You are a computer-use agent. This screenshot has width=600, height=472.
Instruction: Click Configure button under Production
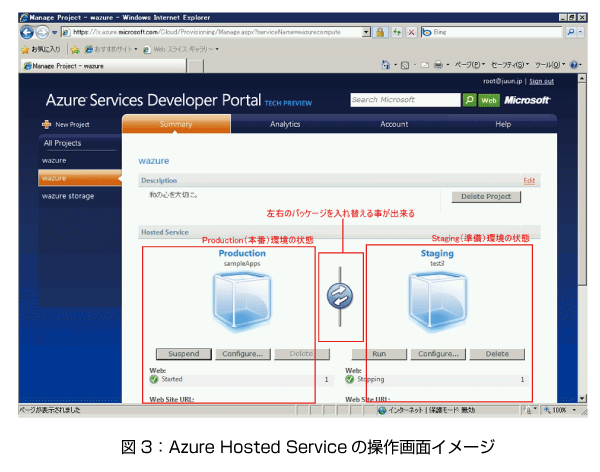coord(243,354)
